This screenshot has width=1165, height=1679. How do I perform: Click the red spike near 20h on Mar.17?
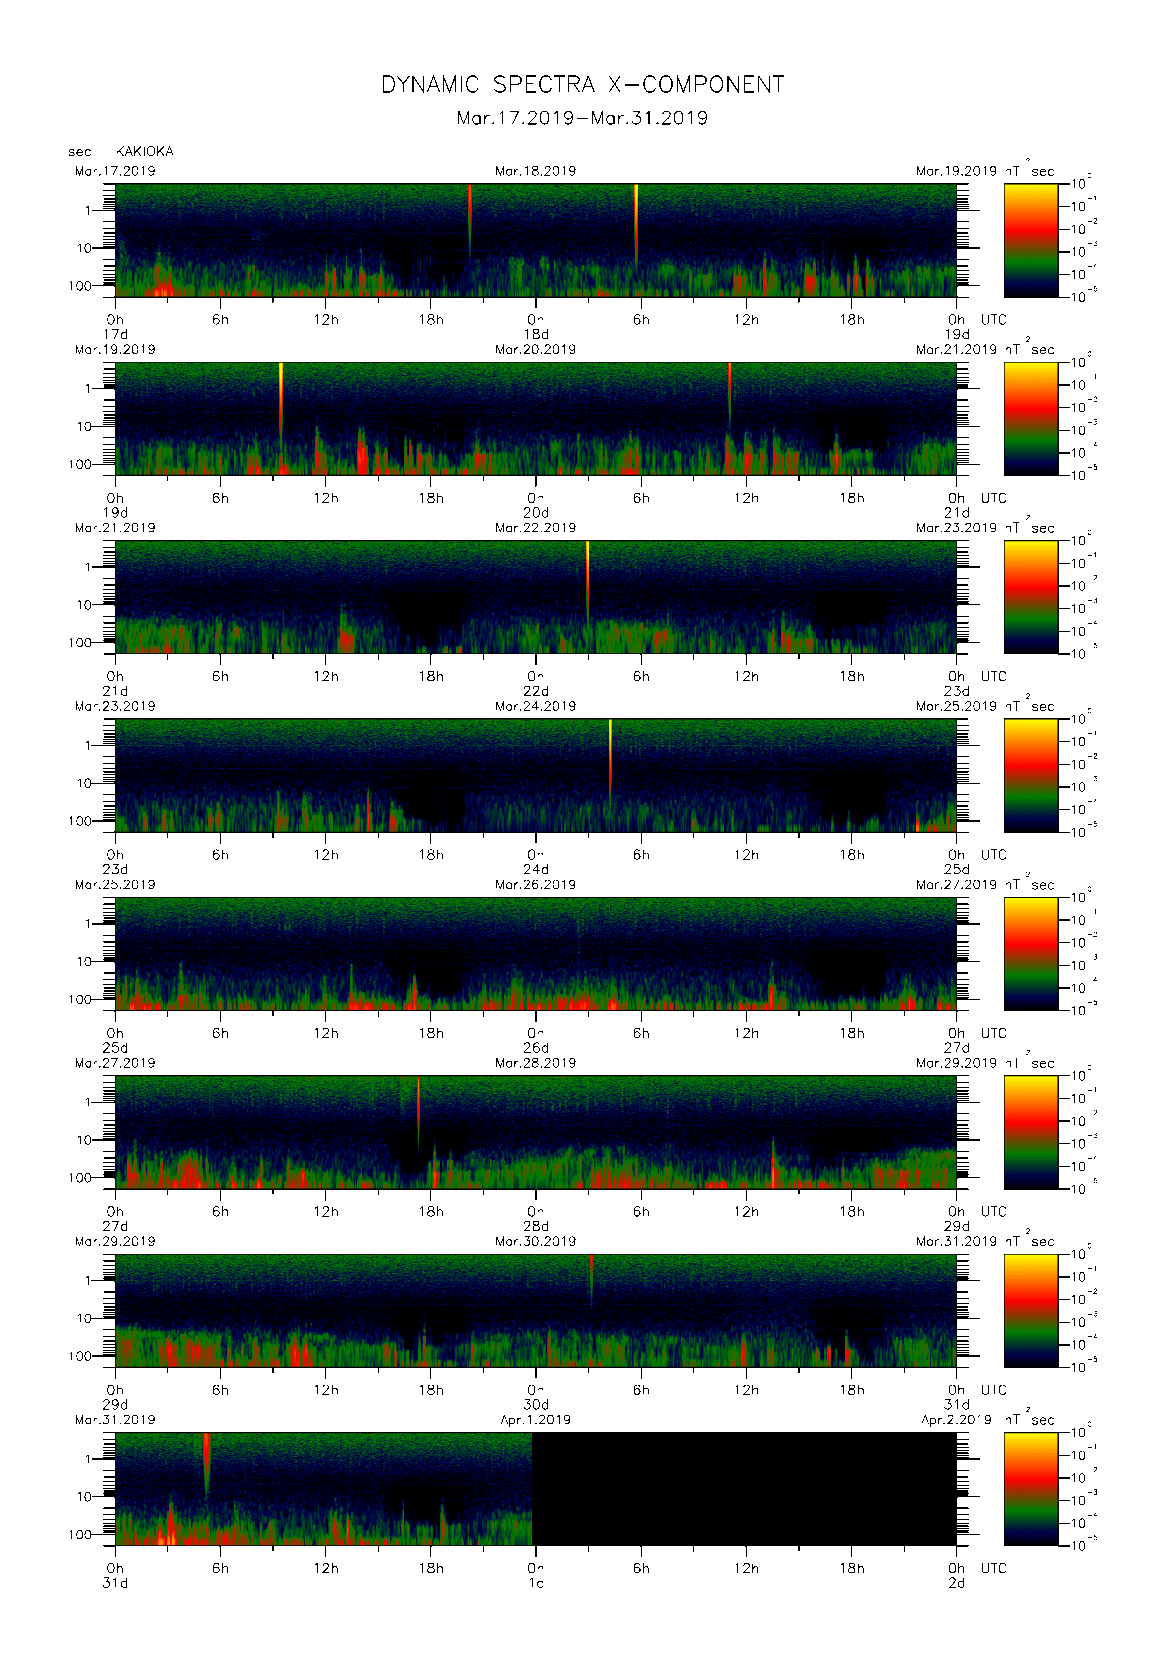coord(470,222)
